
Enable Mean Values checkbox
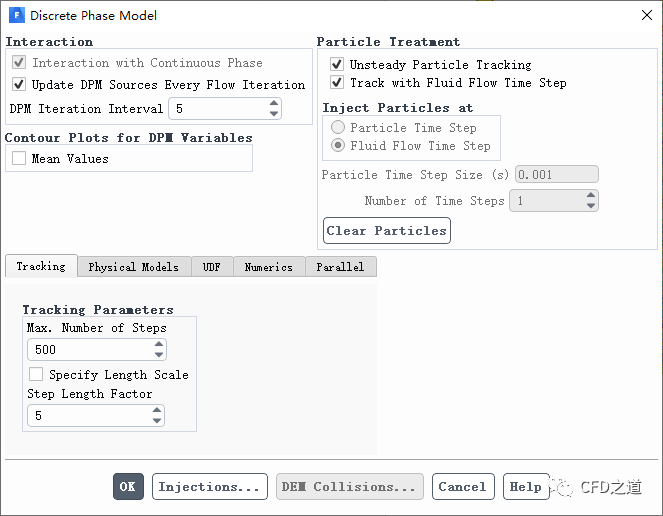point(20,159)
